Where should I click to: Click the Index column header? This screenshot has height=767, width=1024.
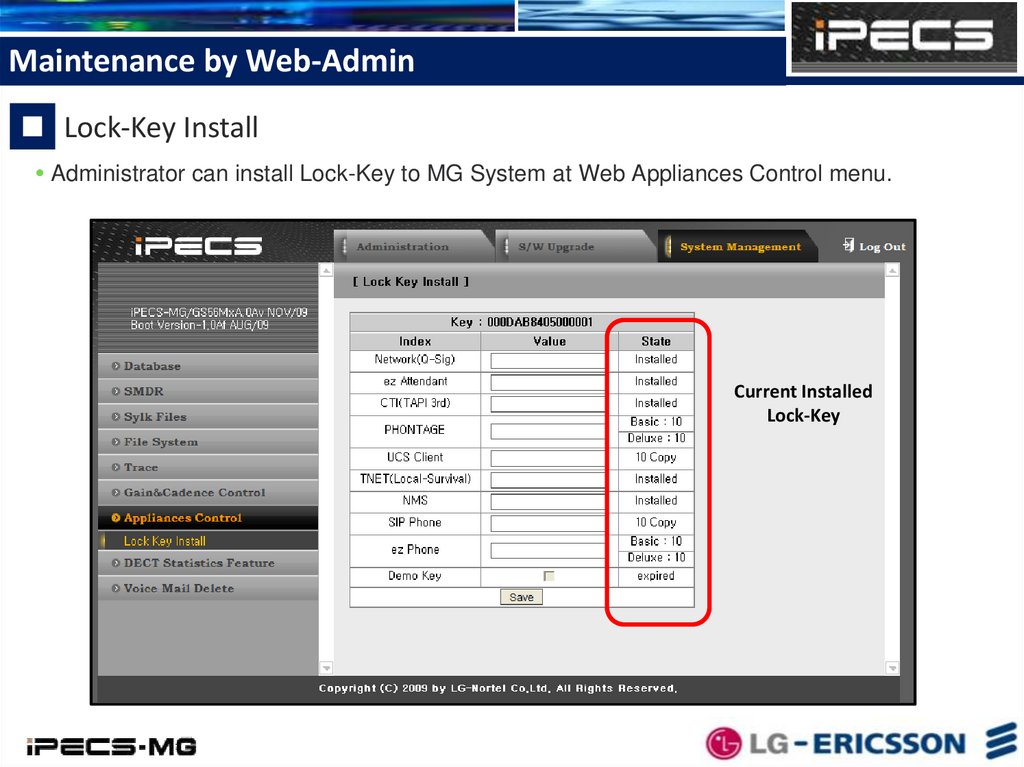[415, 342]
